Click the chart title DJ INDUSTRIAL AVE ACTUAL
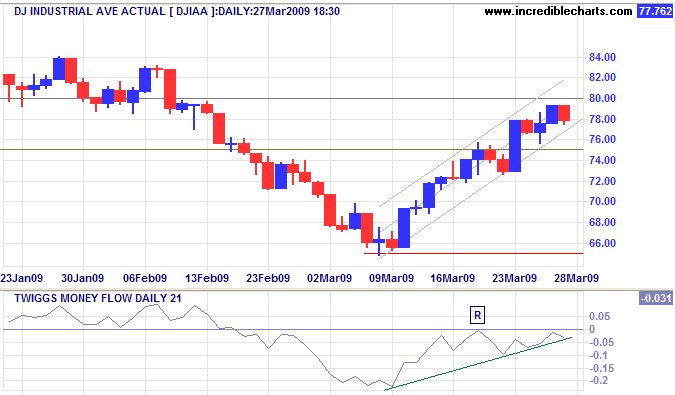Viewport: 675px width, 395px height. point(89,11)
